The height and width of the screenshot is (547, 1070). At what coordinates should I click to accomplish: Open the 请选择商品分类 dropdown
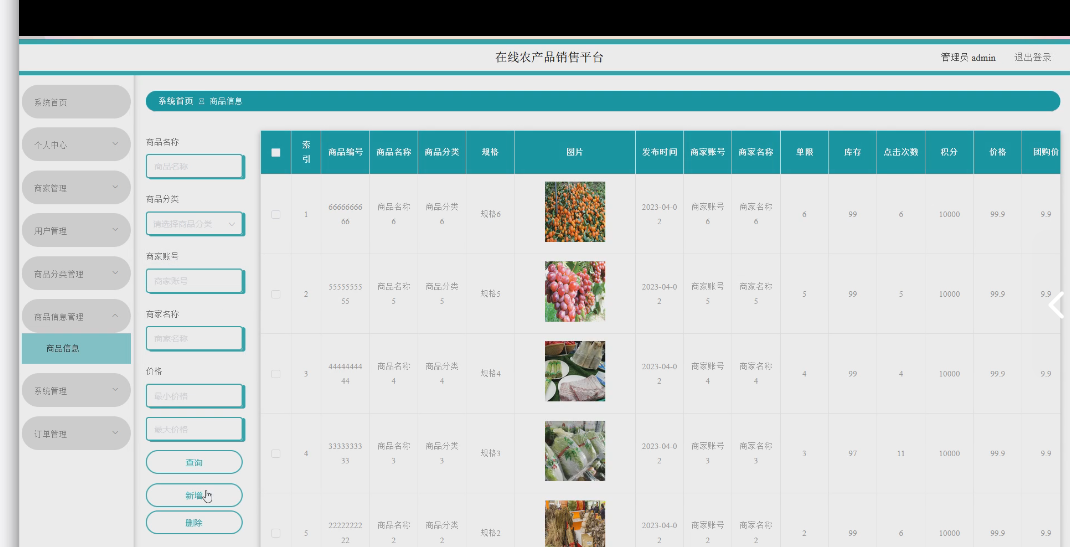(194, 224)
